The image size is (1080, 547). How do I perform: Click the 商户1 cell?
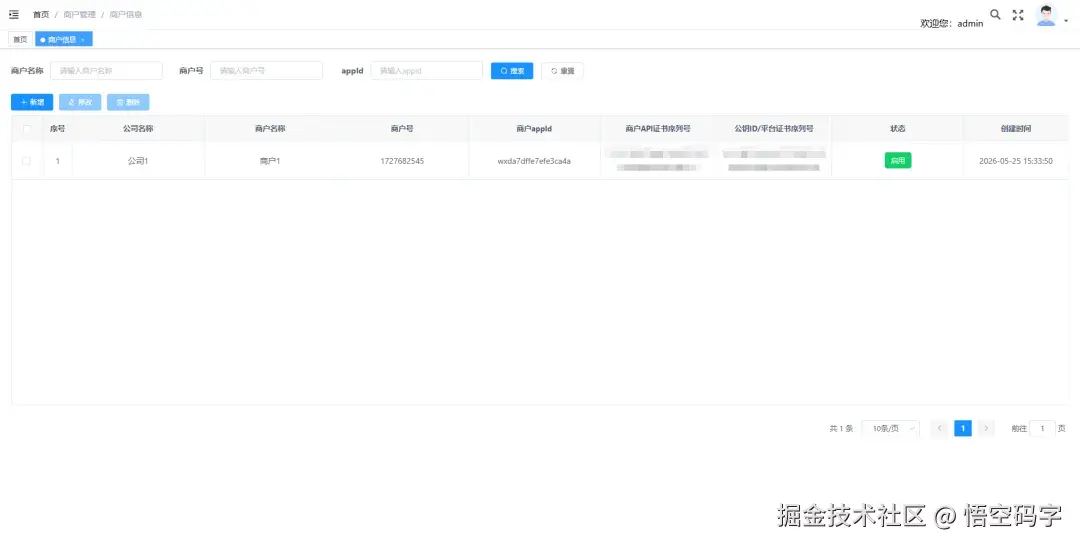[x=270, y=161]
